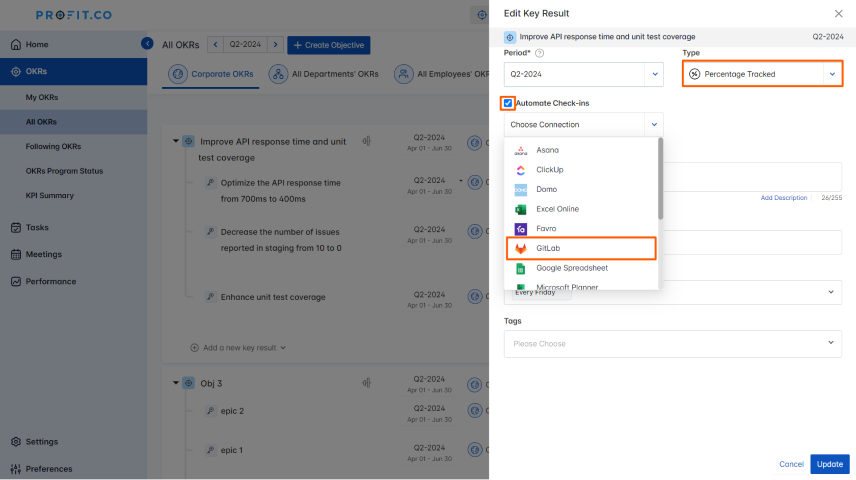This screenshot has width=856, height=480.
Task: Open the Preferences sliders icon
Action: point(16,469)
